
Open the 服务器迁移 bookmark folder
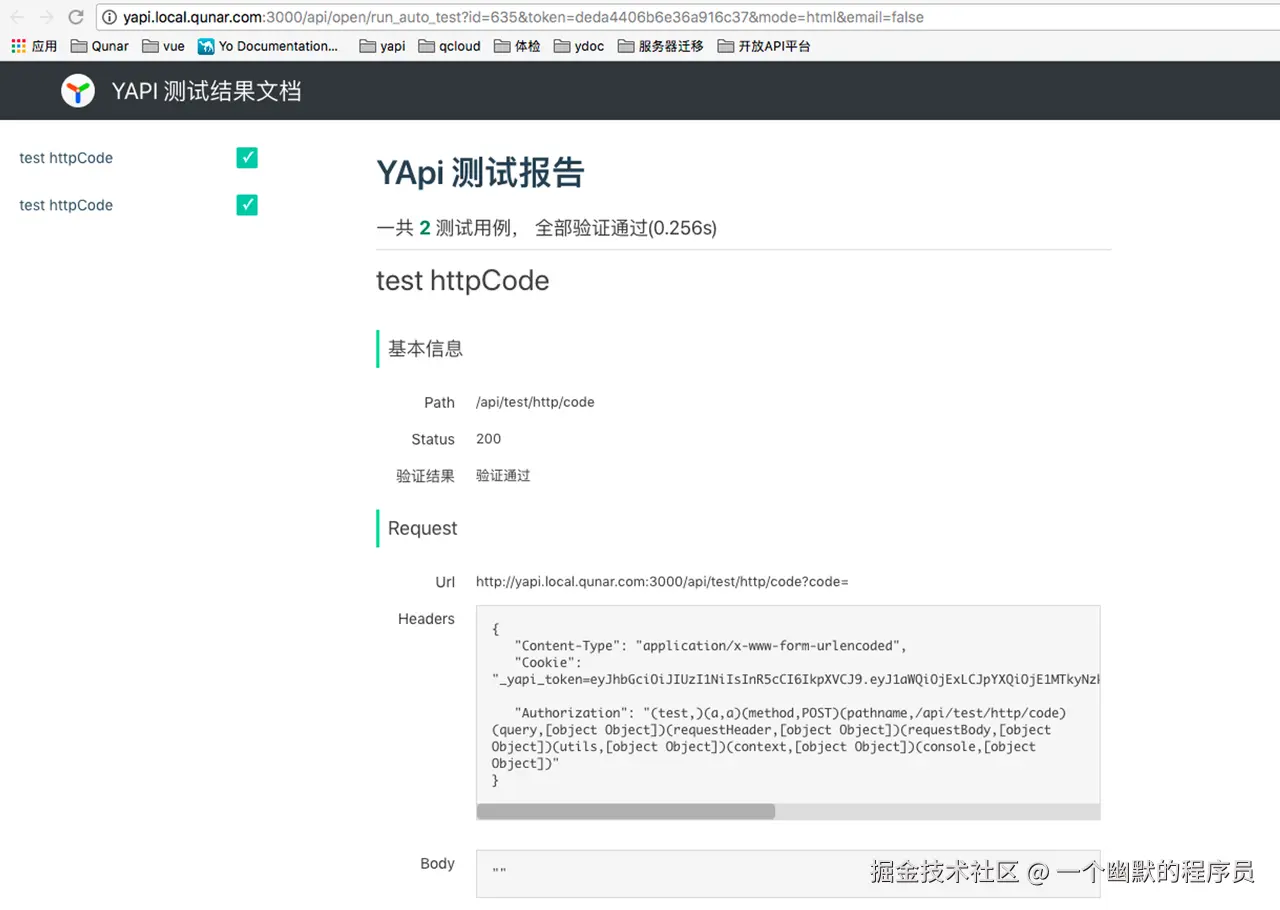point(661,46)
